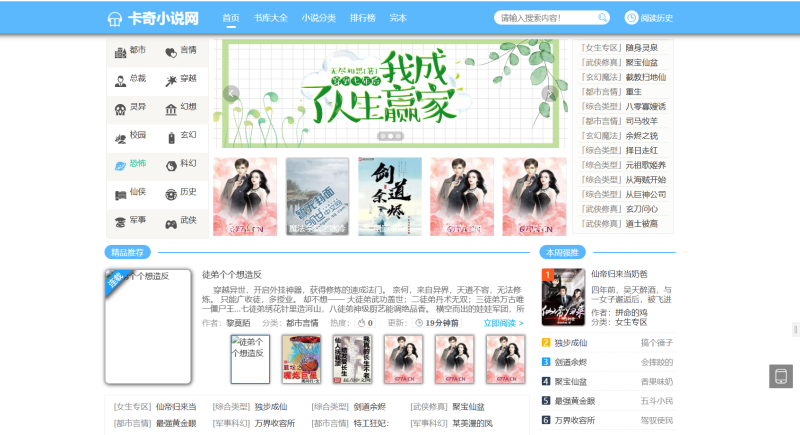Open the 幻想 category icon
The width and height of the screenshot is (800, 435).
click(x=171, y=109)
